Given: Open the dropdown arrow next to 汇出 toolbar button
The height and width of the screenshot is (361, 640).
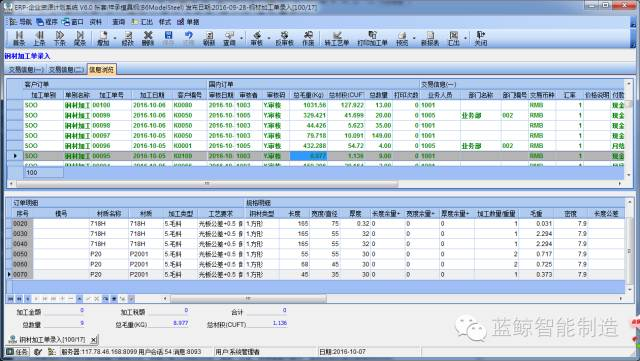Looking at the screenshot, I should pyautogui.click(x=465, y=38).
